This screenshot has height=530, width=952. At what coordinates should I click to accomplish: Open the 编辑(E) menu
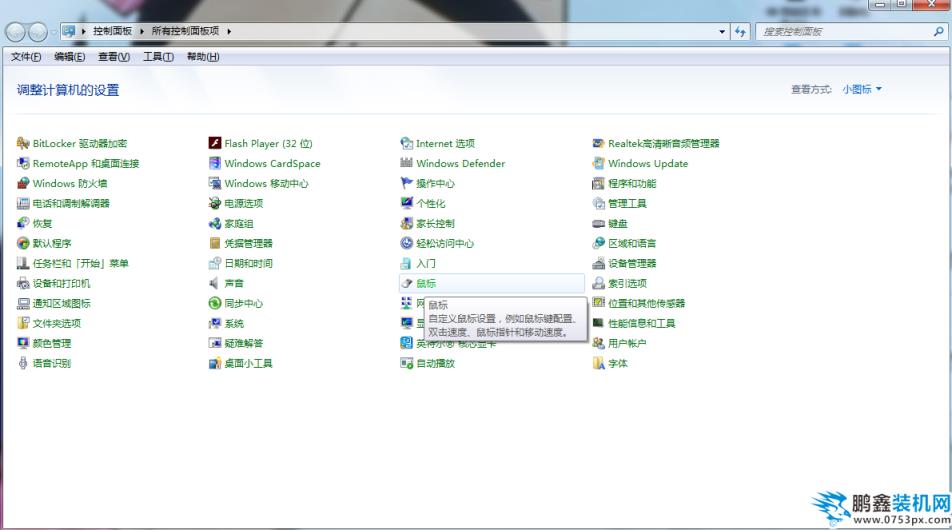tap(70, 56)
